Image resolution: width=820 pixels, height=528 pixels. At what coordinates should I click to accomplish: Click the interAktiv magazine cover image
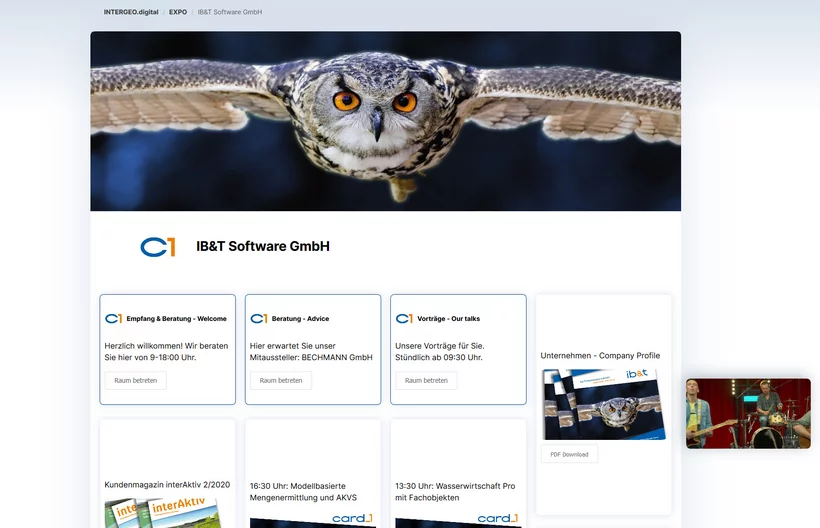coord(164,512)
